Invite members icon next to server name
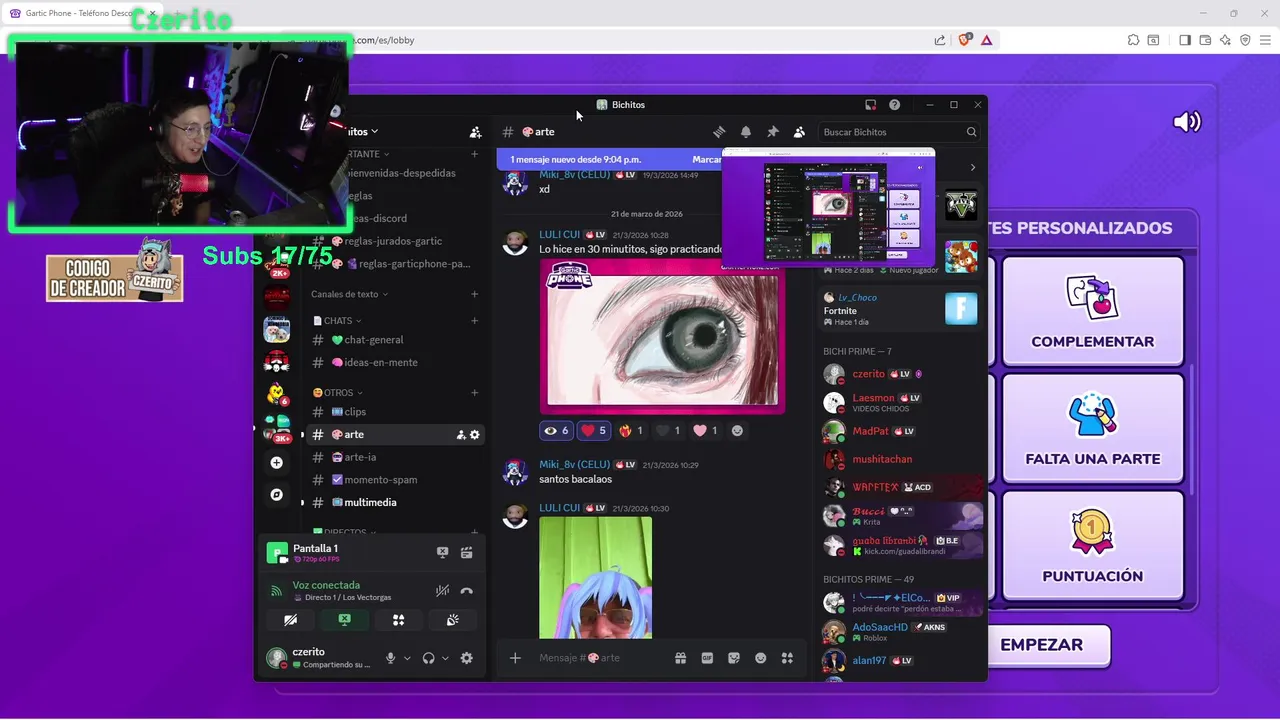Image resolution: width=1280 pixels, height=720 pixels. [475, 132]
